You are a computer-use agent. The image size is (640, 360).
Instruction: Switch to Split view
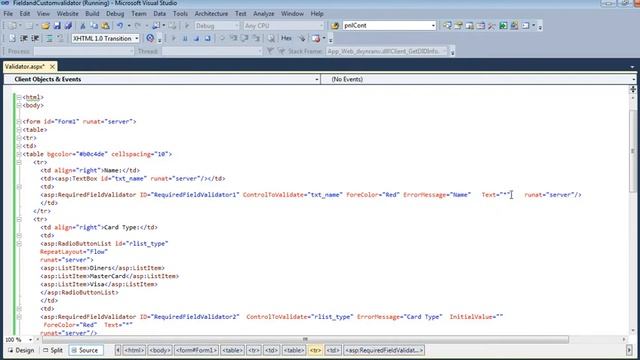point(53,350)
